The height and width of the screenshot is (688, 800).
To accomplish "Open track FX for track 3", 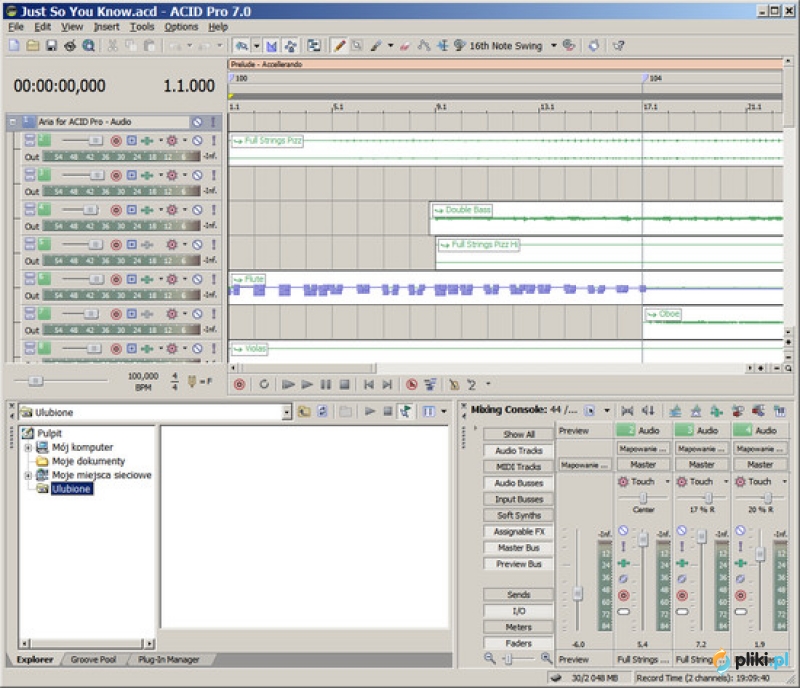I will coord(147,176).
